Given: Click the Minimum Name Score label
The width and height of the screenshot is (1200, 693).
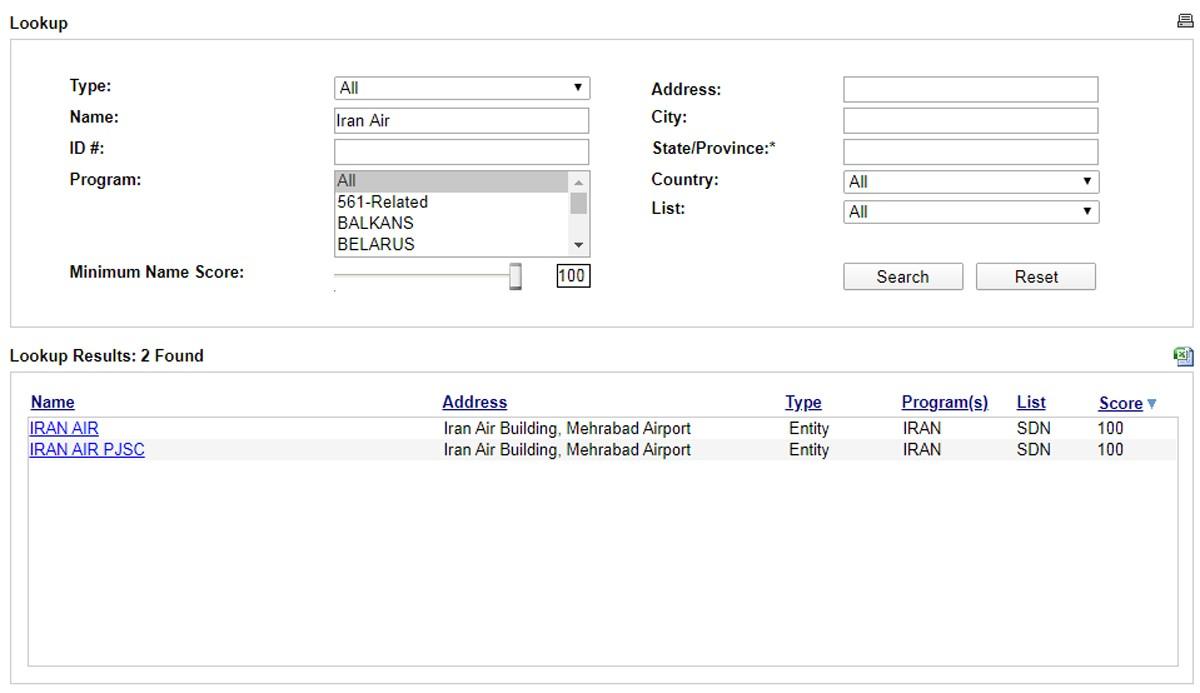Looking at the screenshot, I should pyautogui.click(x=157, y=272).
